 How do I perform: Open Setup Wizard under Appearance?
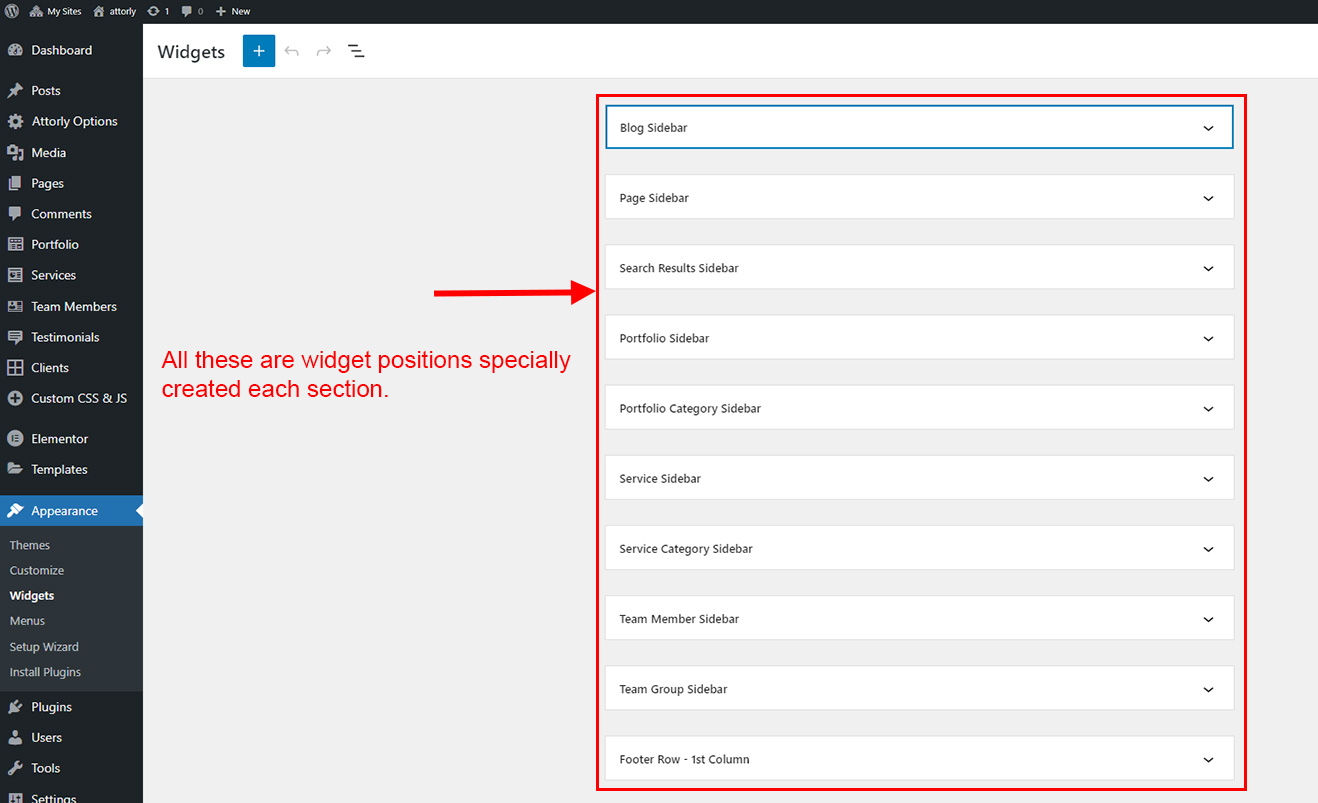pyautogui.click(x=44, y=647)
